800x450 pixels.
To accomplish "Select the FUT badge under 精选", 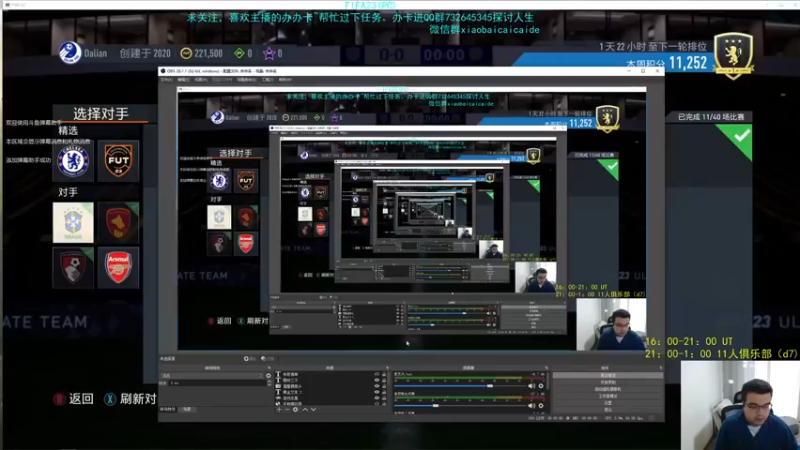I will [x=118, y=161].
